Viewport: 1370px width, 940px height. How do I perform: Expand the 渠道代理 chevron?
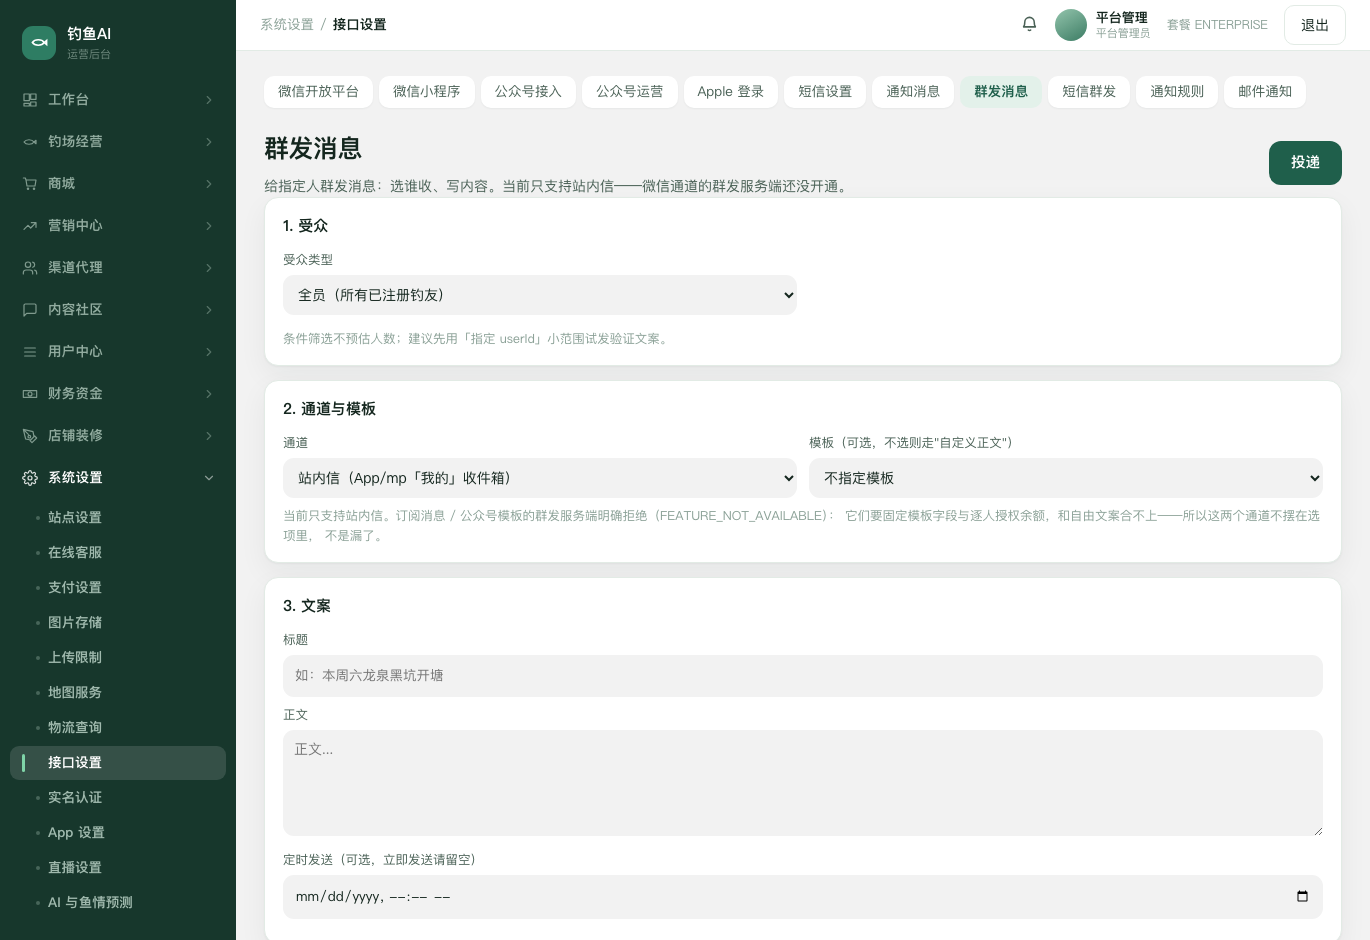209,268
